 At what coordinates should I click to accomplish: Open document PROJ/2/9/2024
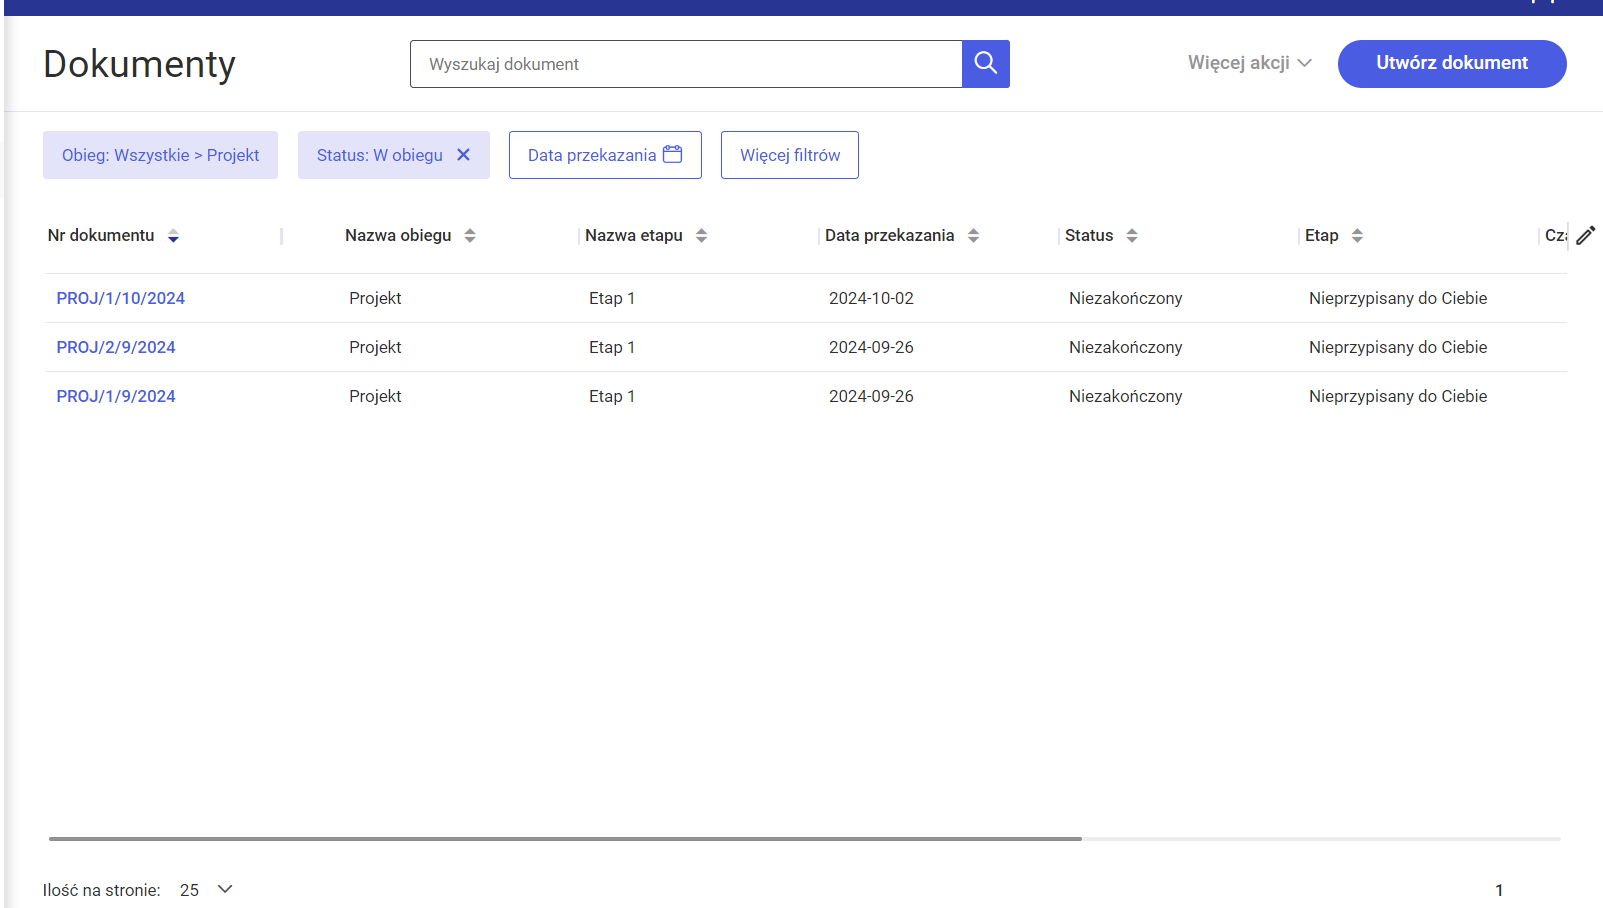(116, 347)
